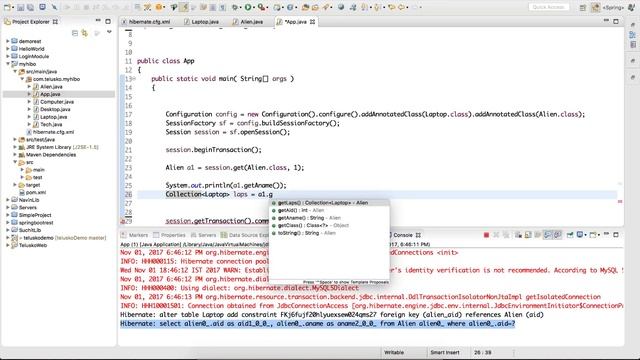The width and height of the screenshot is (640, 360).
Task: Collapse the com.telusko.myhibo package
Action: coord(22,79)
